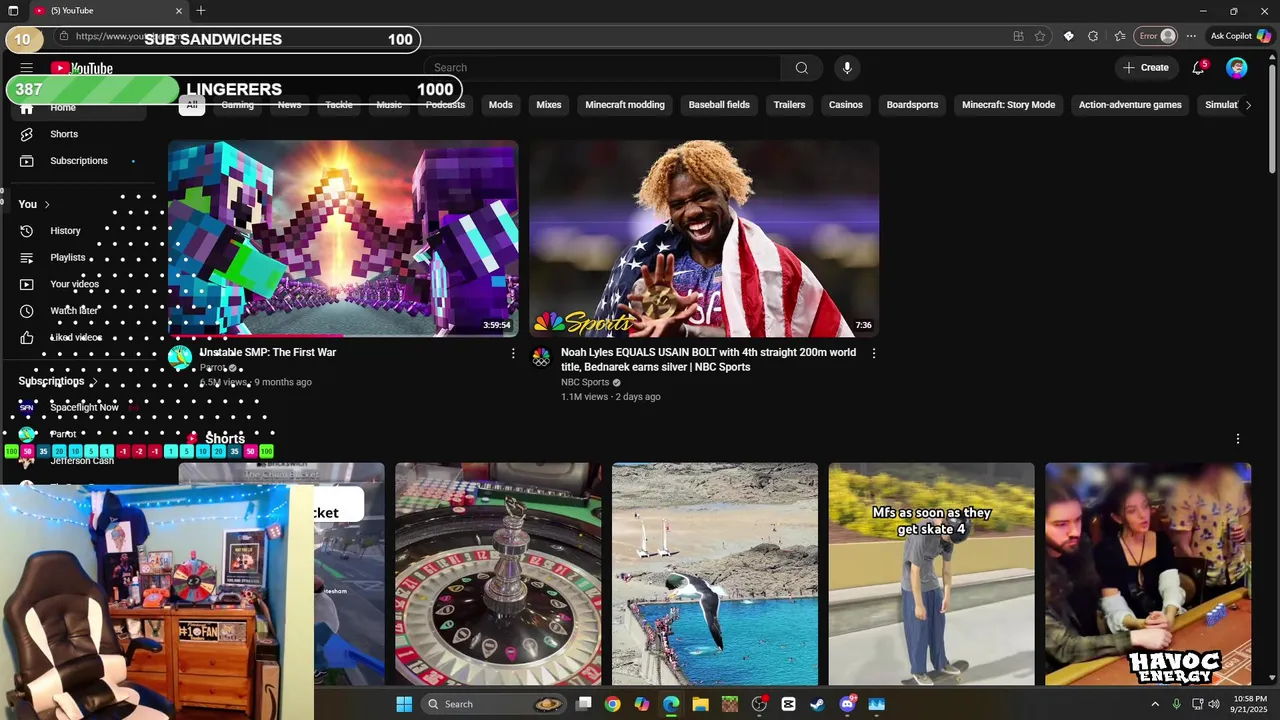The width and height of the screenshot is (1280, 720).
Task: Launch Google Chrome from the taskbar
Action: tap(612, 704)
